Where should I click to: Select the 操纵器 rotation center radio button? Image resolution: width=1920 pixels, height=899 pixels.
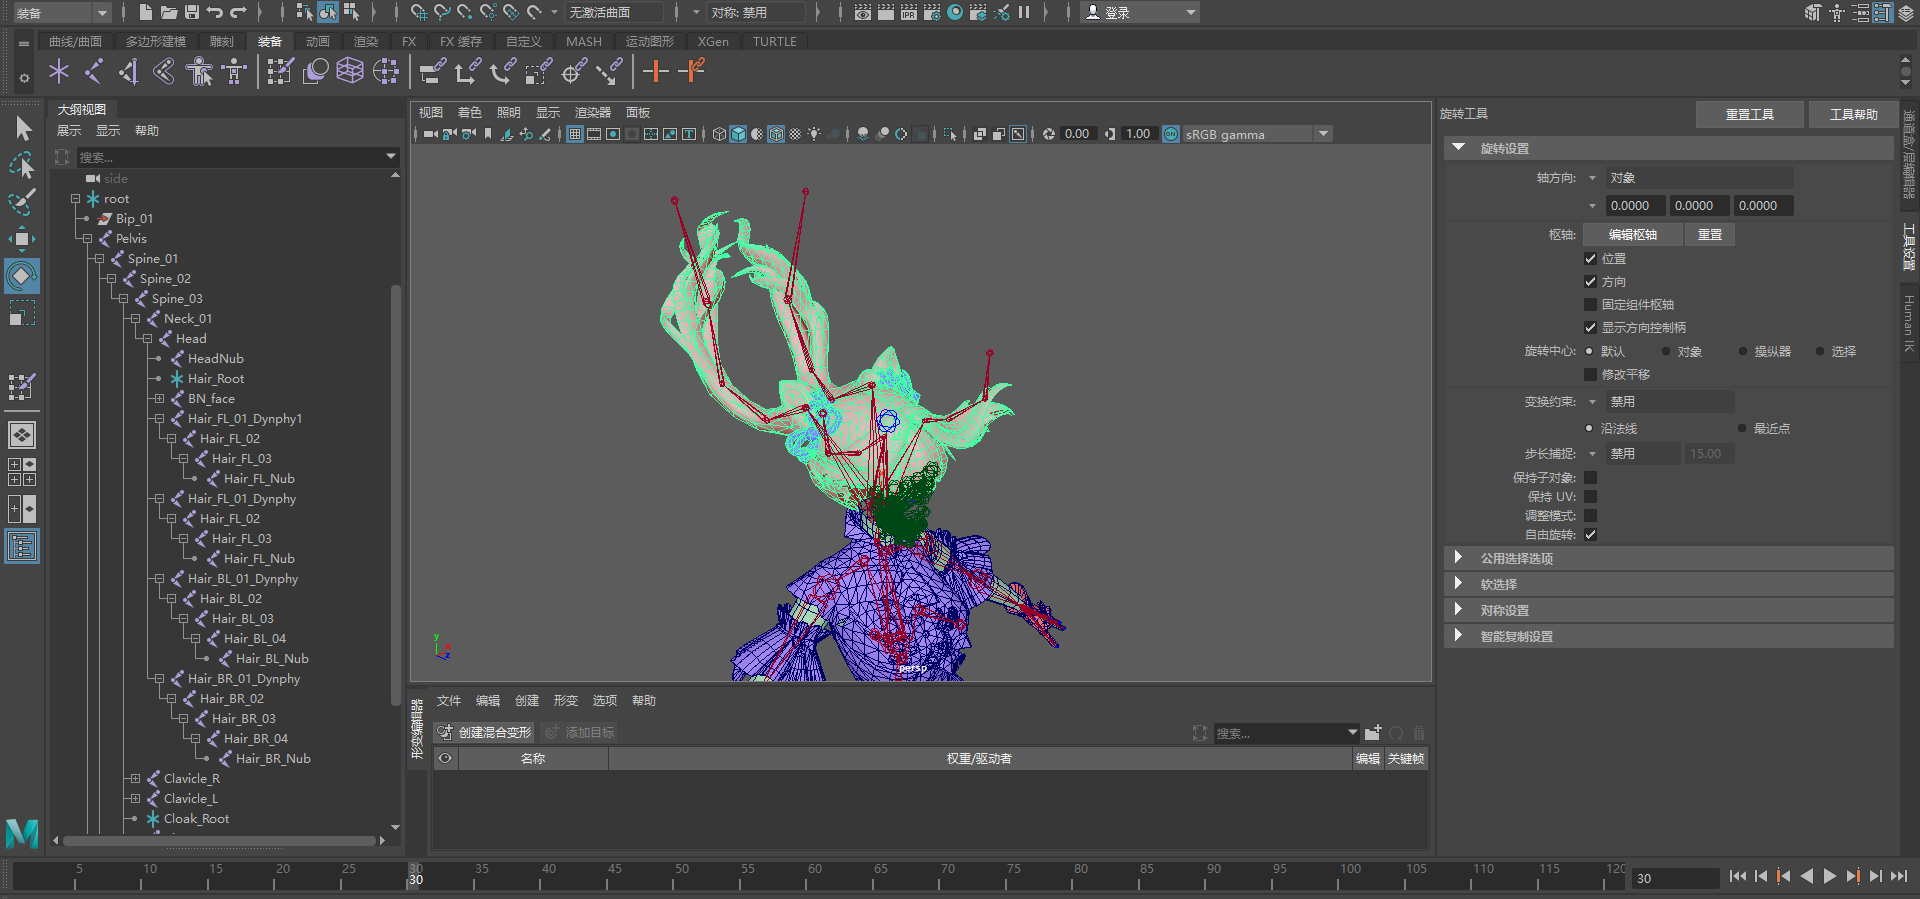(1743, 351)
